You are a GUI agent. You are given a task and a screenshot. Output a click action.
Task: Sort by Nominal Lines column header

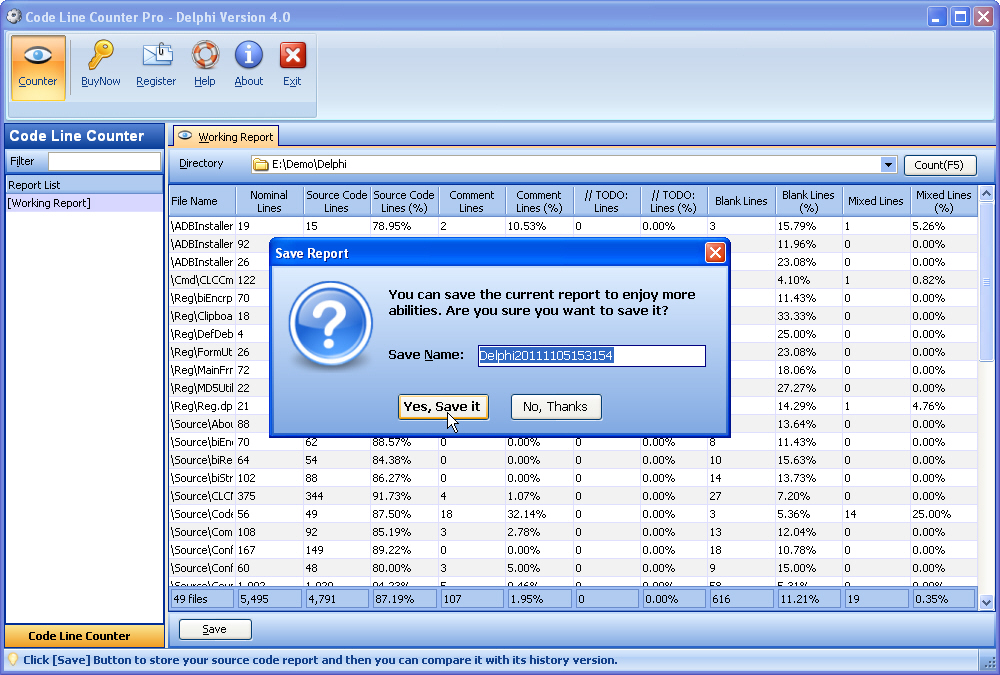(269, 201)
